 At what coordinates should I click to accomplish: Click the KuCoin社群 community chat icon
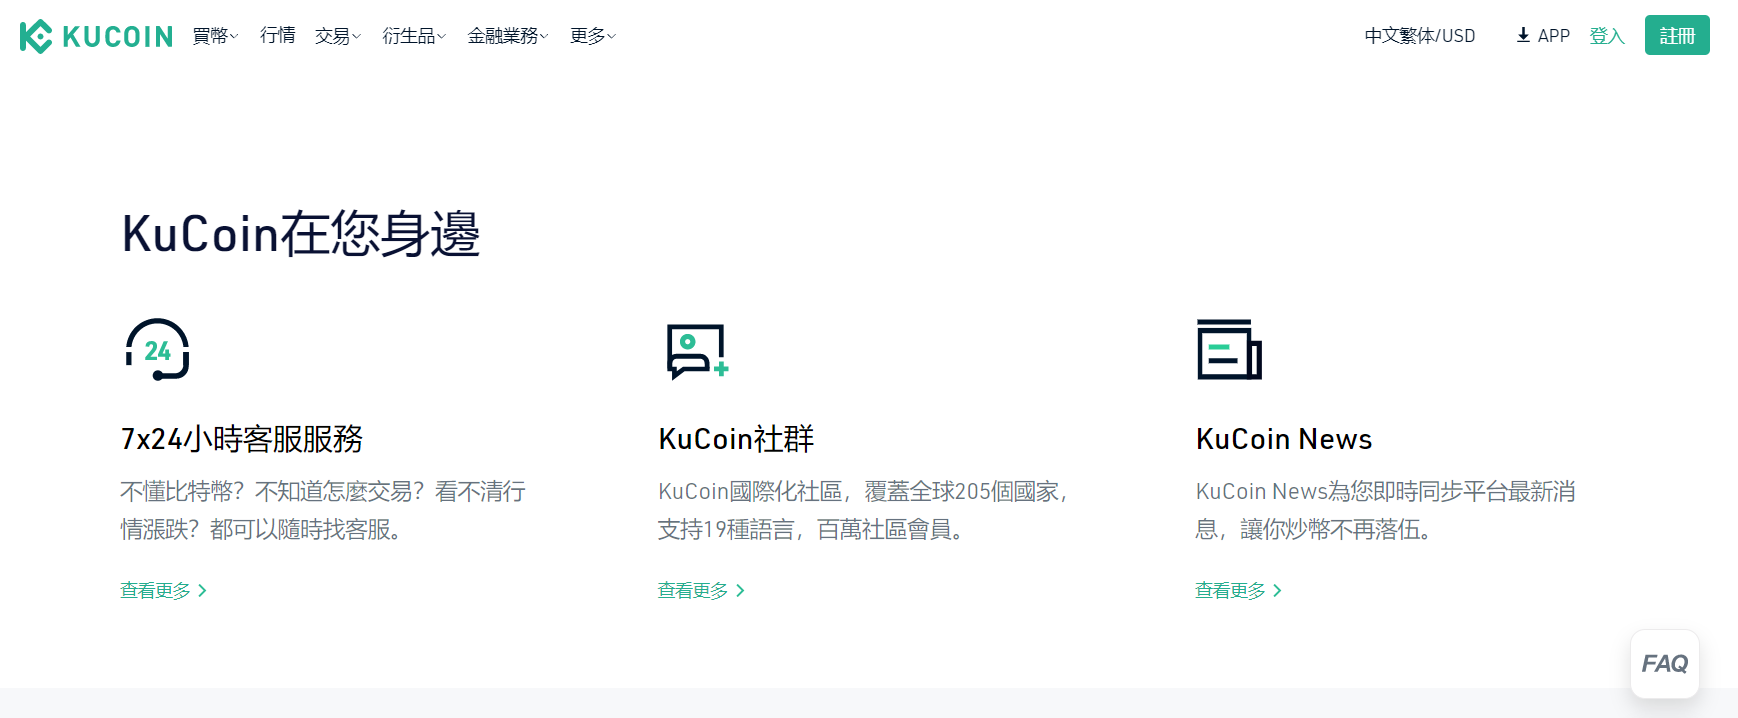(x=698, y=351)
